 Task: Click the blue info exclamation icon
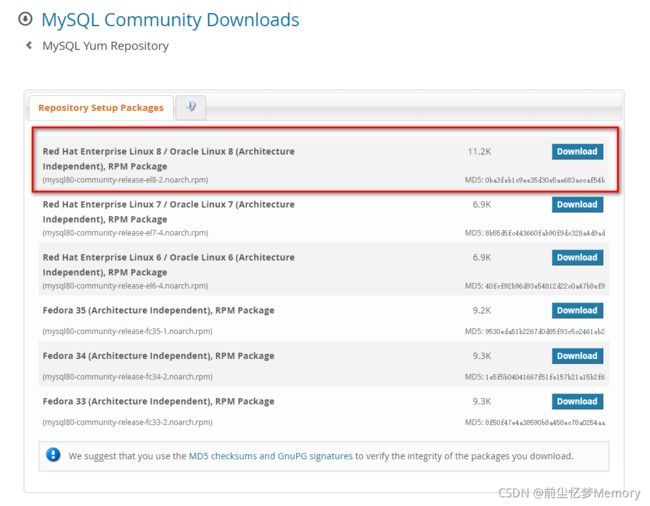click(x=53, y=455)
